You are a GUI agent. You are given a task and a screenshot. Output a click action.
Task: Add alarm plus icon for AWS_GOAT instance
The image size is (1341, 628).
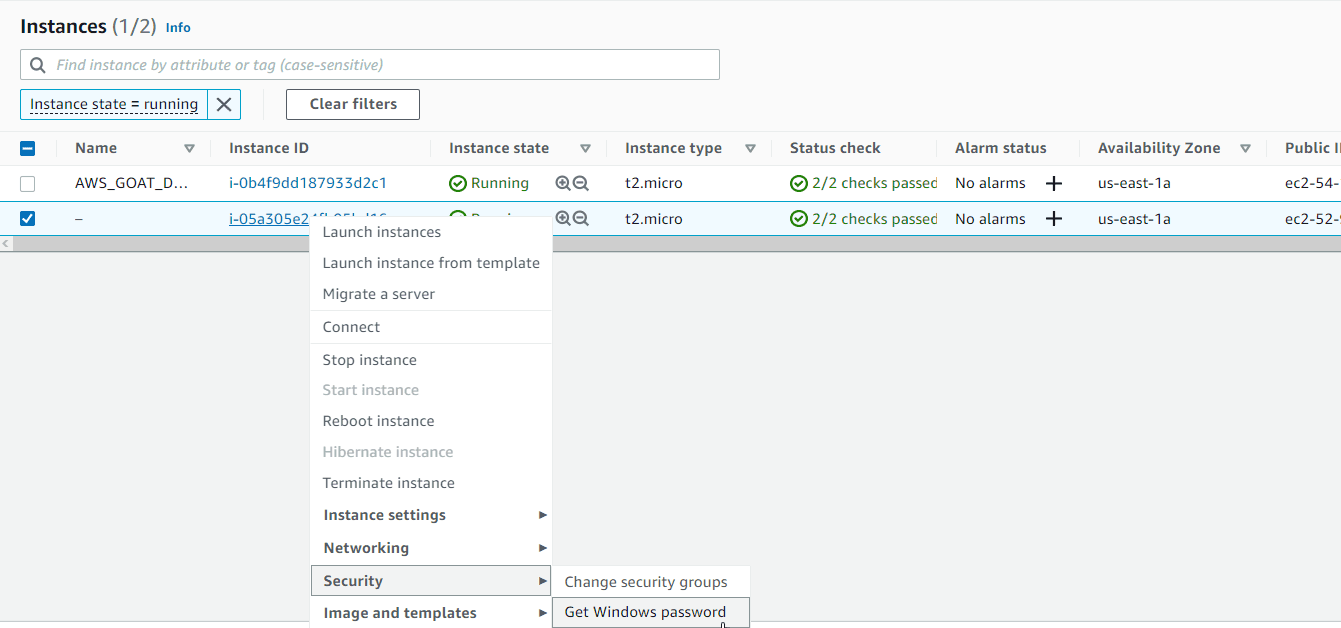pyautogui.click(x=1053, y=184)
